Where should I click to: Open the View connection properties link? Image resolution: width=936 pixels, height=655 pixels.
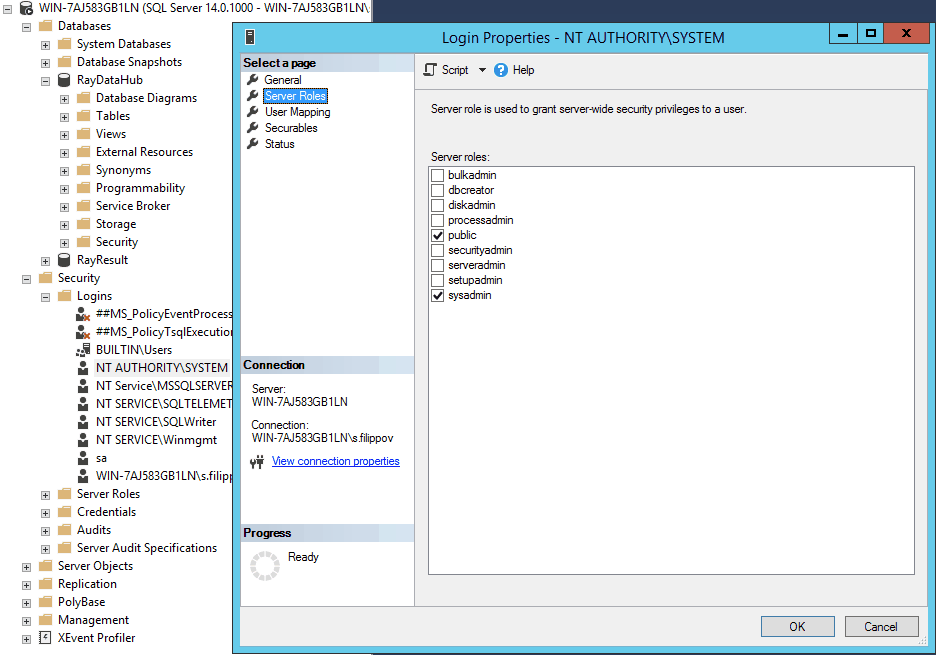point(335,462)
